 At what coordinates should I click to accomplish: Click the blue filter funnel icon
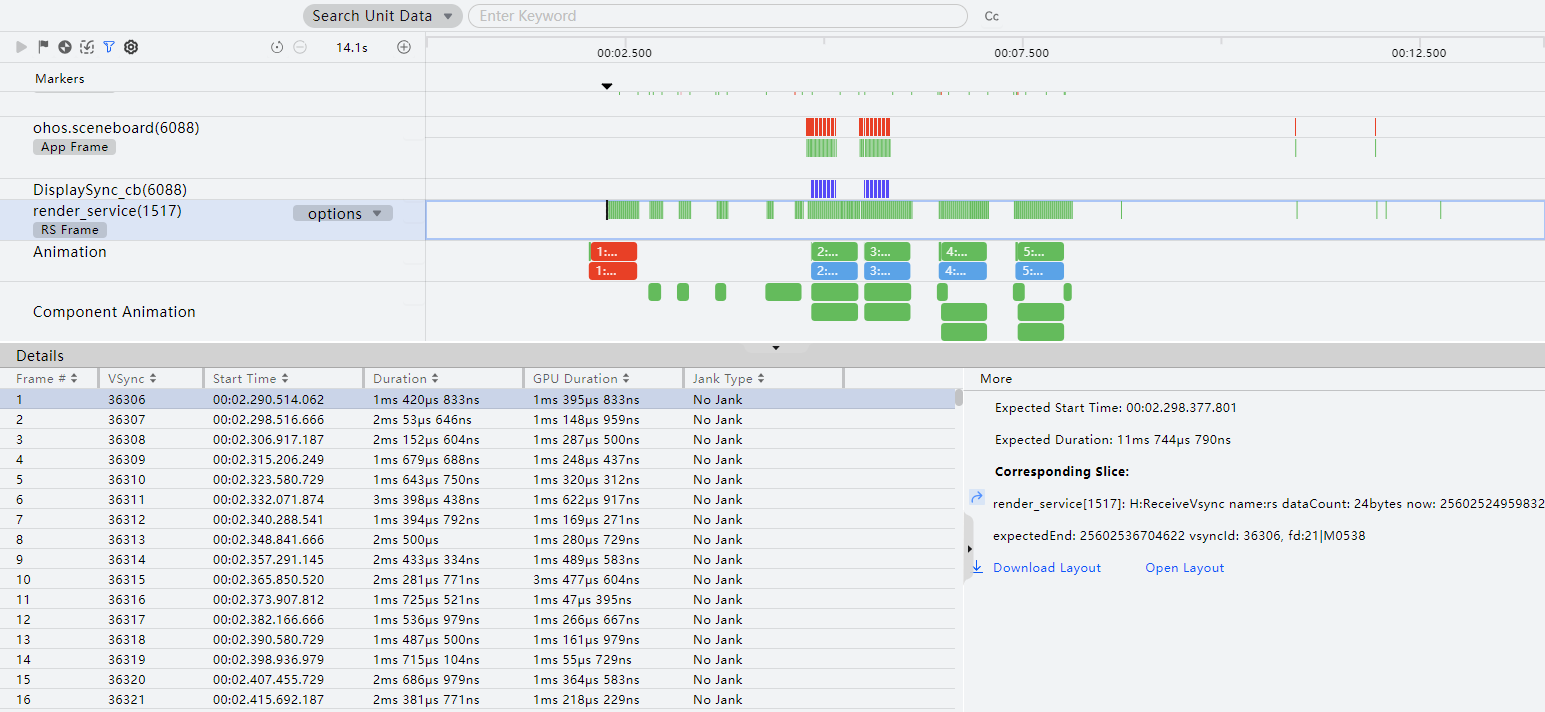109,47
